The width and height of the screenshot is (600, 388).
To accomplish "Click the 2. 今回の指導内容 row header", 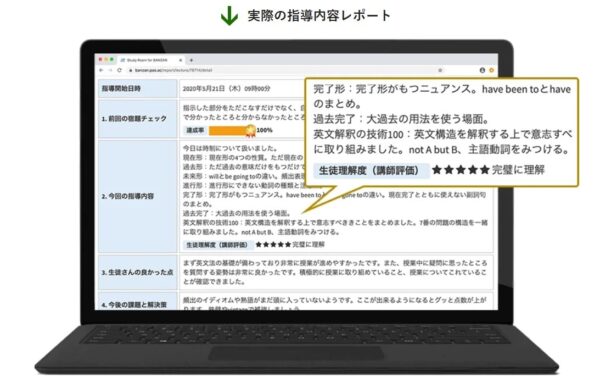I will (138, 196).
